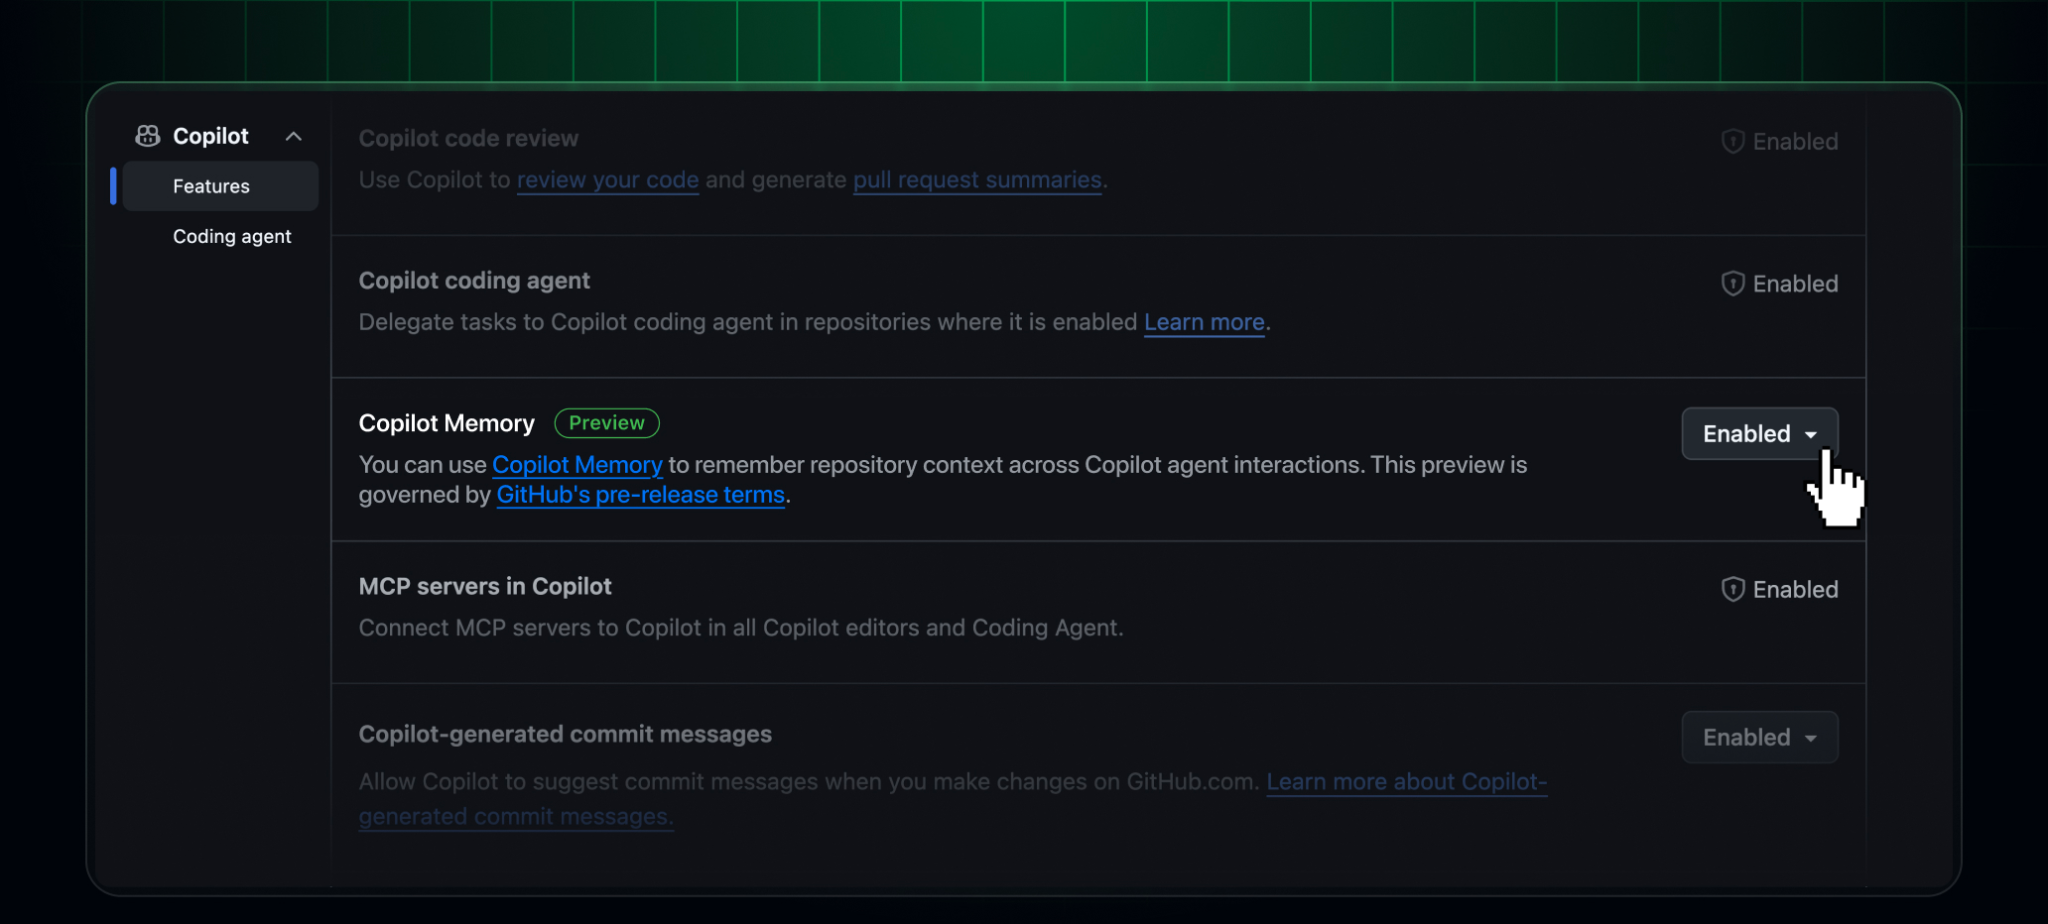Image resolution: width=2048 pixels, height=924 pixels.
Task: Select Features in the sidebar
Action: pyautogui.click(x=211, y=185)
